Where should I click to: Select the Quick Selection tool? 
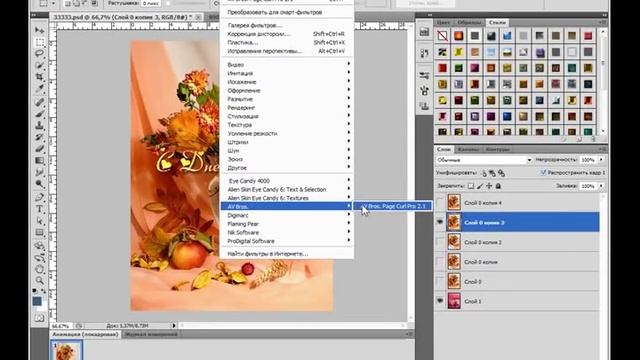40,65
